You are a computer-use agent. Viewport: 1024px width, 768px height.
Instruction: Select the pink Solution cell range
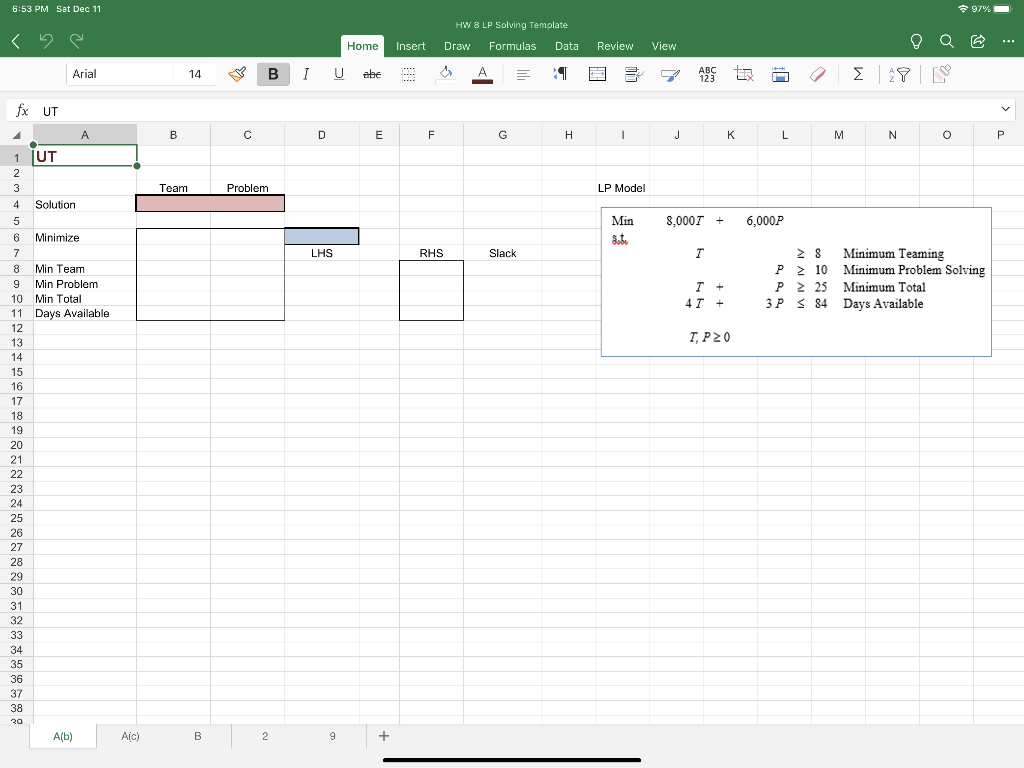pos(210,204)
